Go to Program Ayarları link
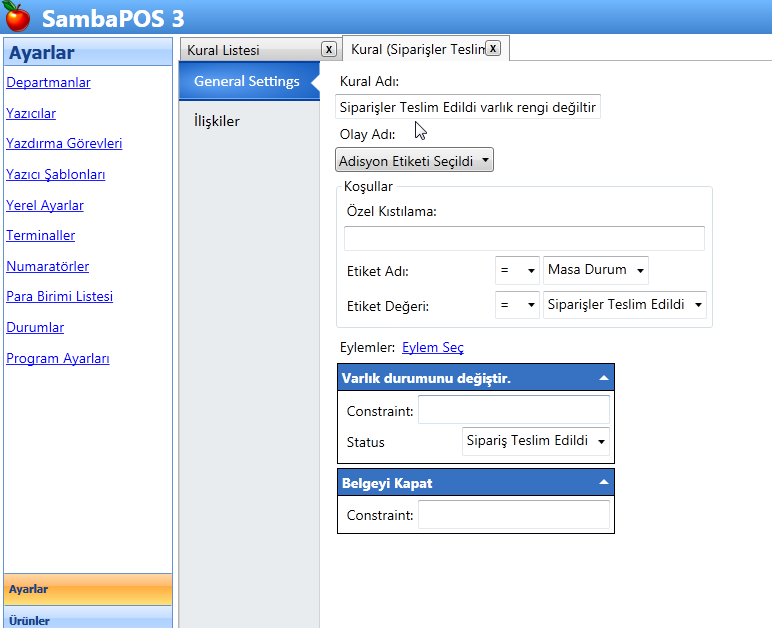 [x=57, y=359]
